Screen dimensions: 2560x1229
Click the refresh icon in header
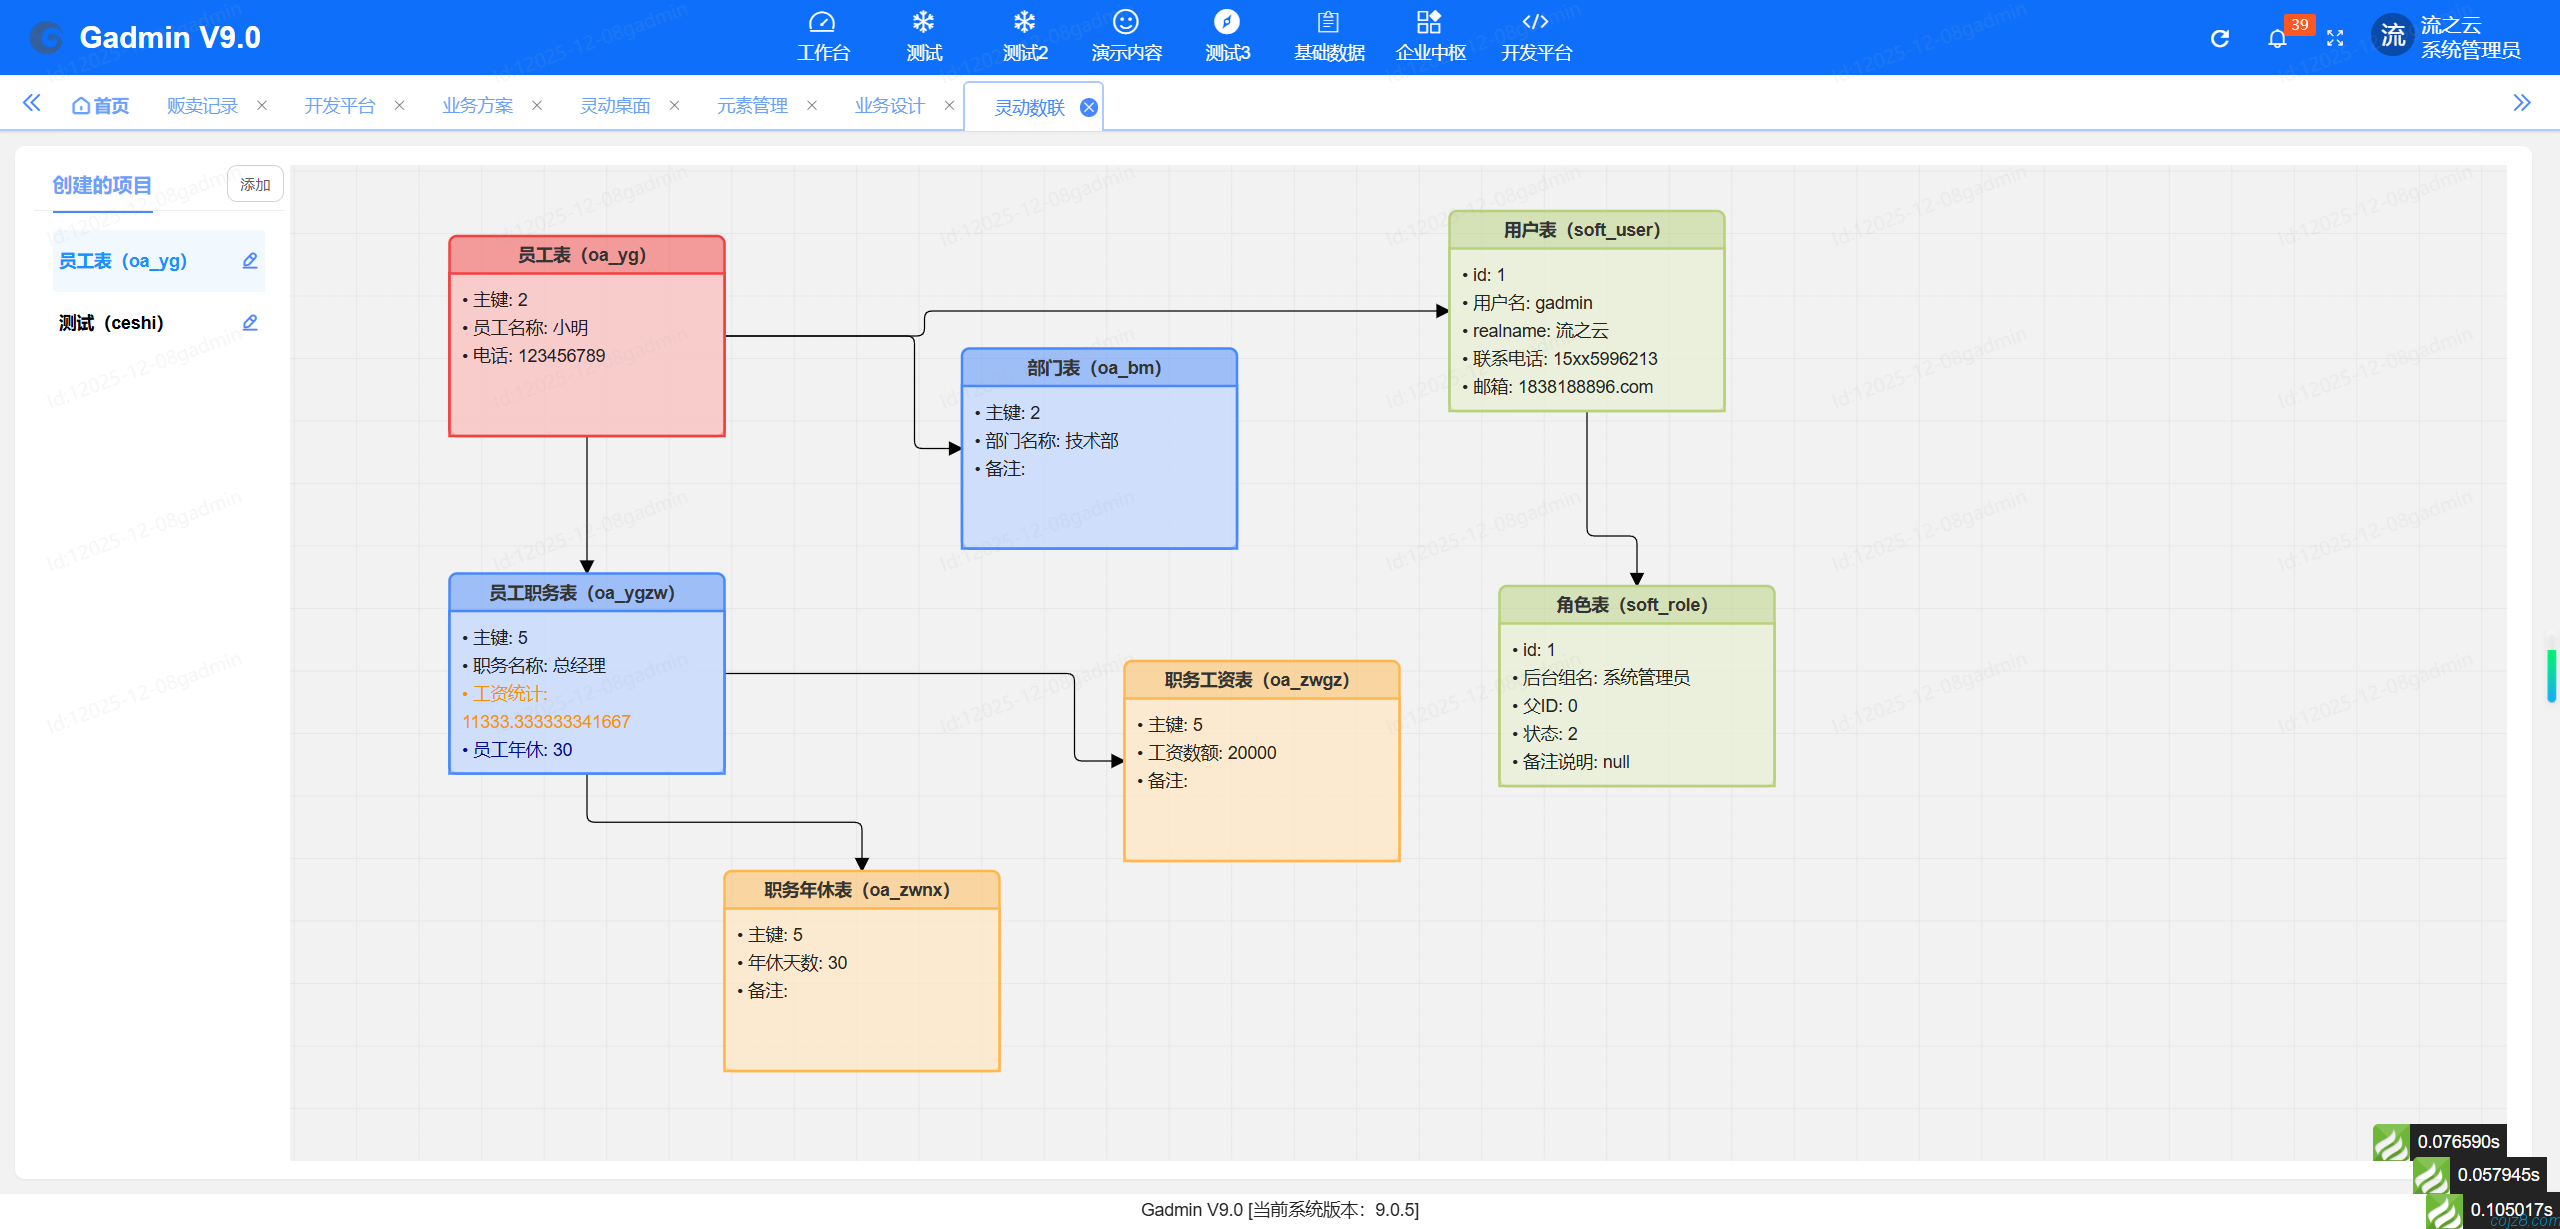[2219, 38]
